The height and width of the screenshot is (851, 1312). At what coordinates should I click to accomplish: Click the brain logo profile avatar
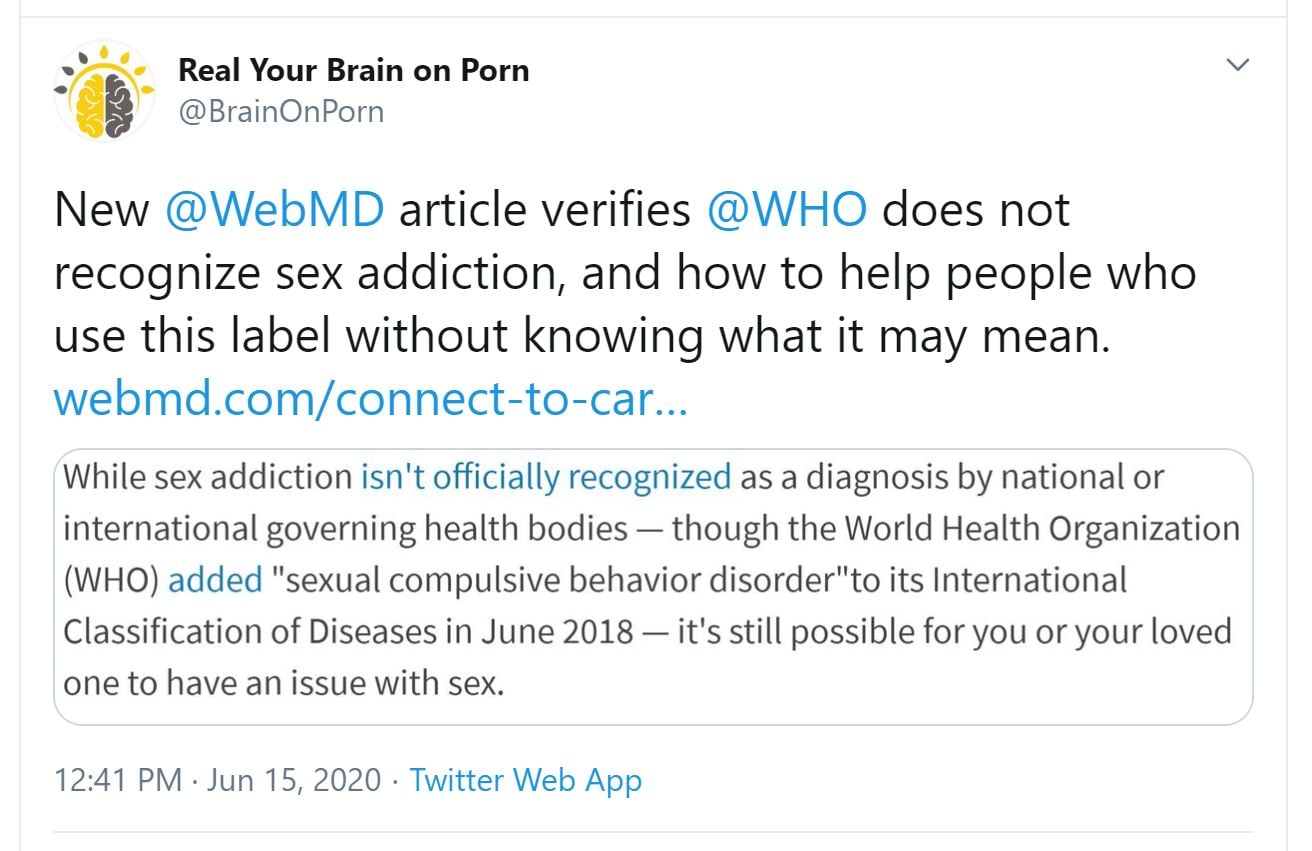pos(105,91)
